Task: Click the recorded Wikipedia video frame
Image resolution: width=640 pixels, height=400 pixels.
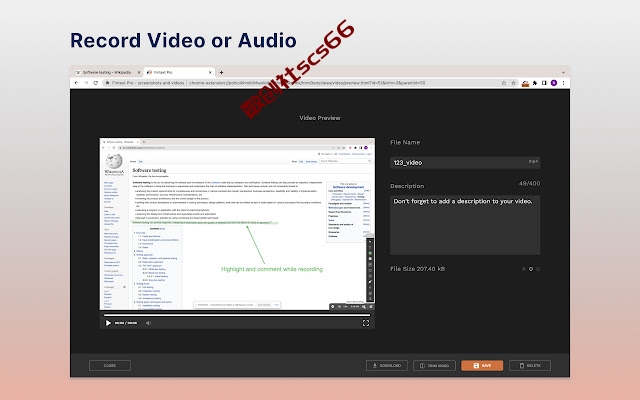Action: [x=237, y=224]
